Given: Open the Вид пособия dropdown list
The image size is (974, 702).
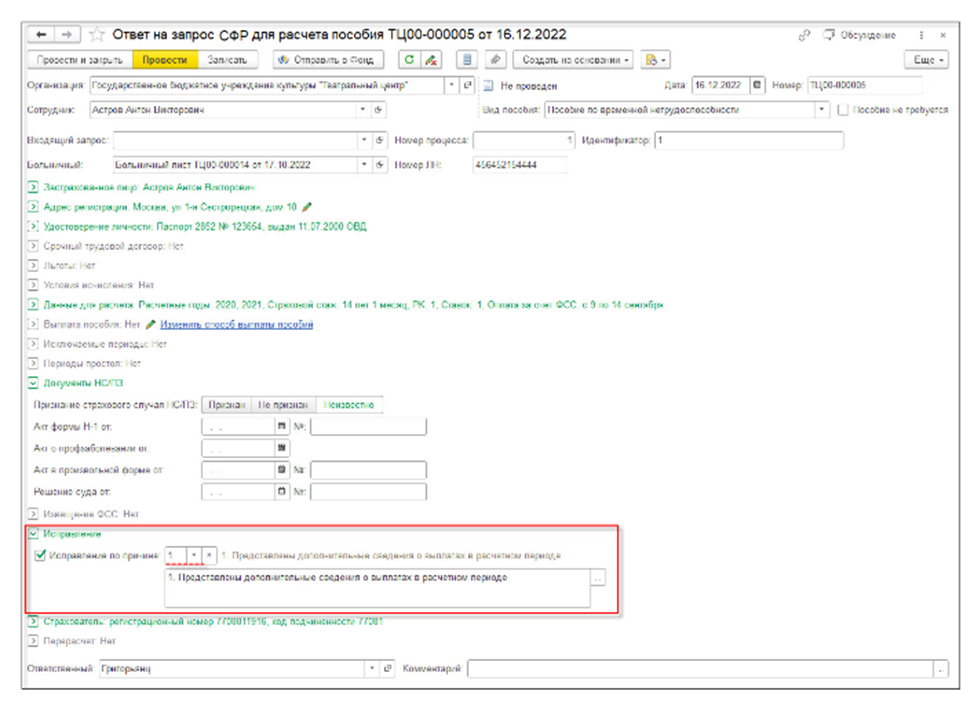Looking at the screenshot, I should pyautogui.click(x=822, y=110).
